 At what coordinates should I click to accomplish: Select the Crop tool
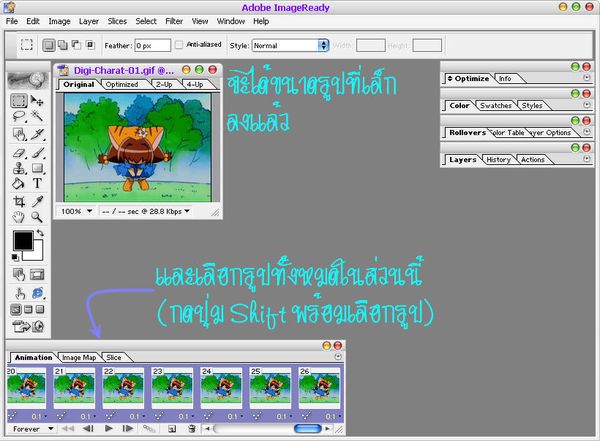click(x=19, y=201)
